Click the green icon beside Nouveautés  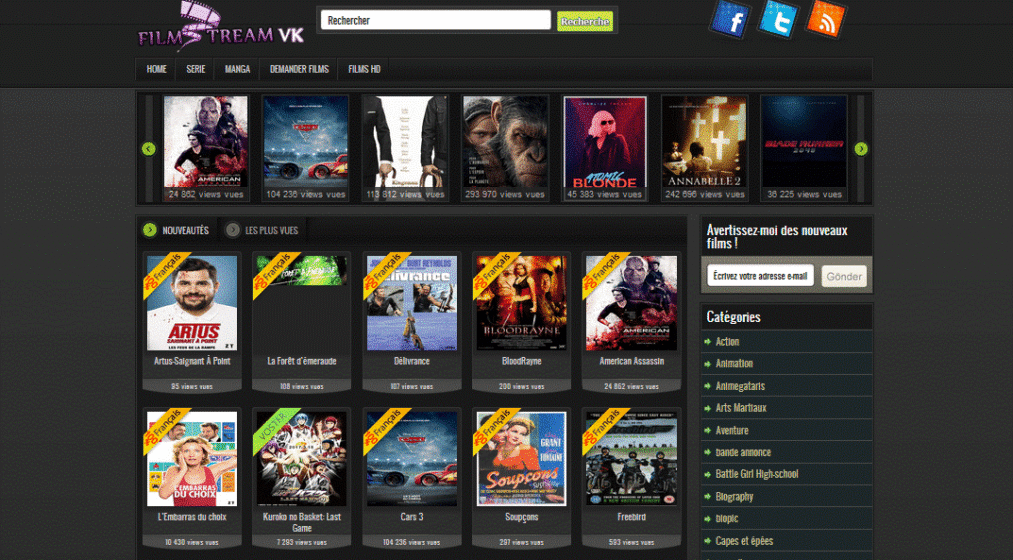[150, 230]
